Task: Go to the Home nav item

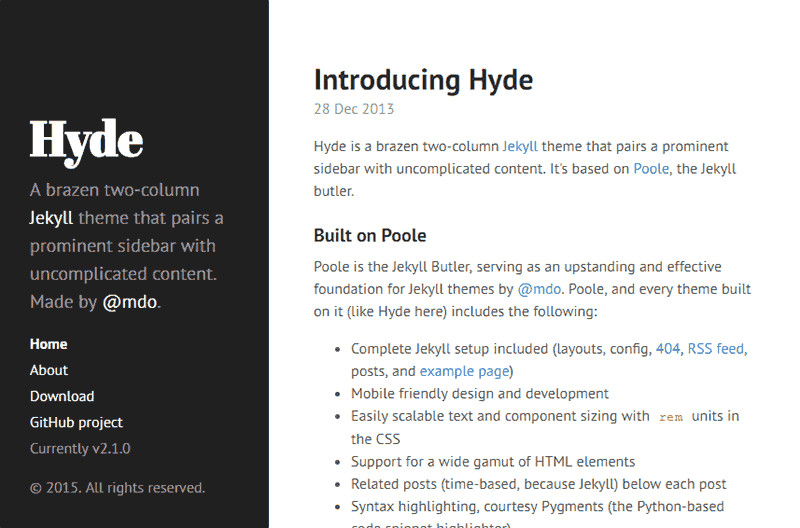Action: click(x=48, y=344)
